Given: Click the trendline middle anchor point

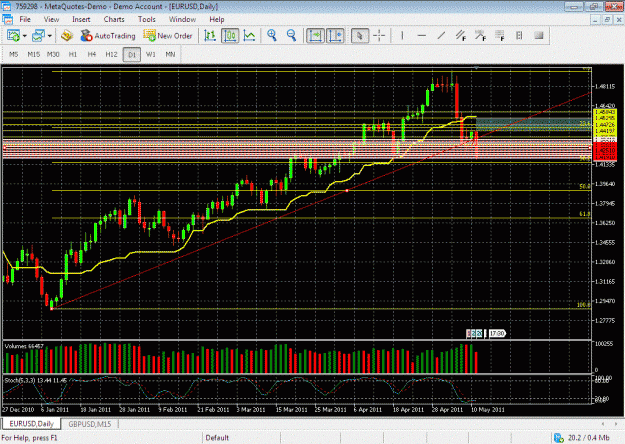Looking at the screenshot, I should tap(347, 191).
